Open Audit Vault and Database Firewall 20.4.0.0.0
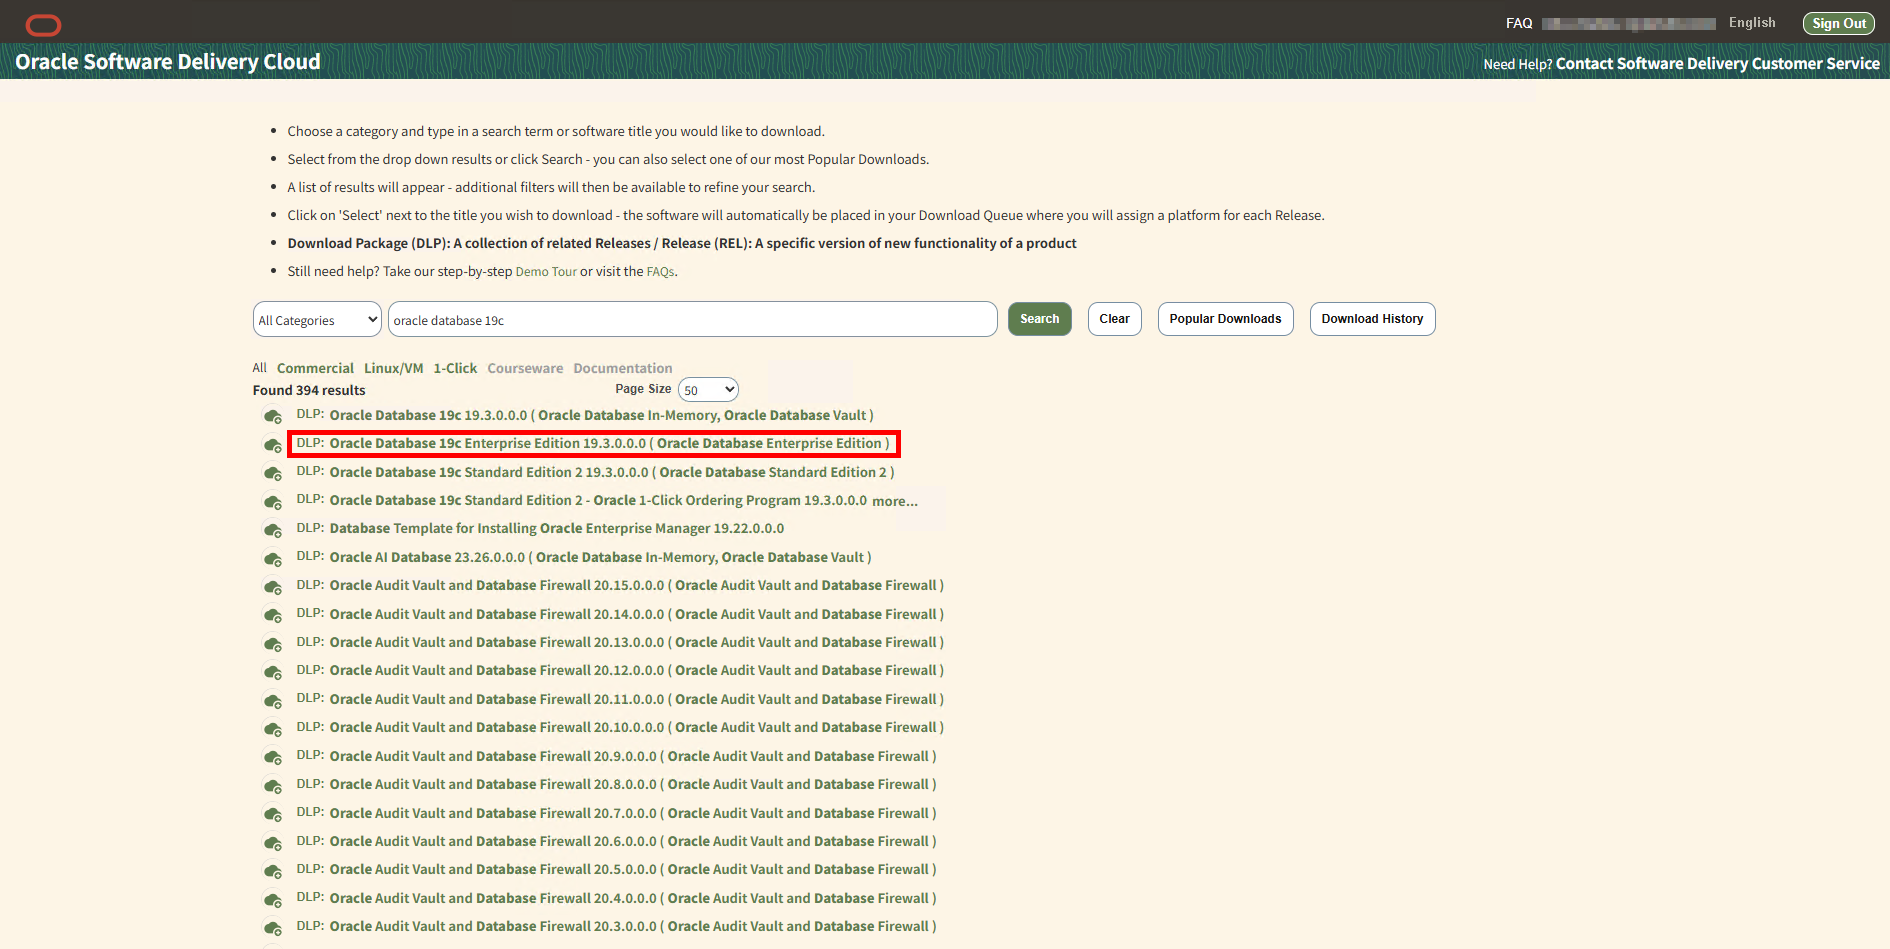This screenshot has width=1890, height=949. tap(633, 898)
